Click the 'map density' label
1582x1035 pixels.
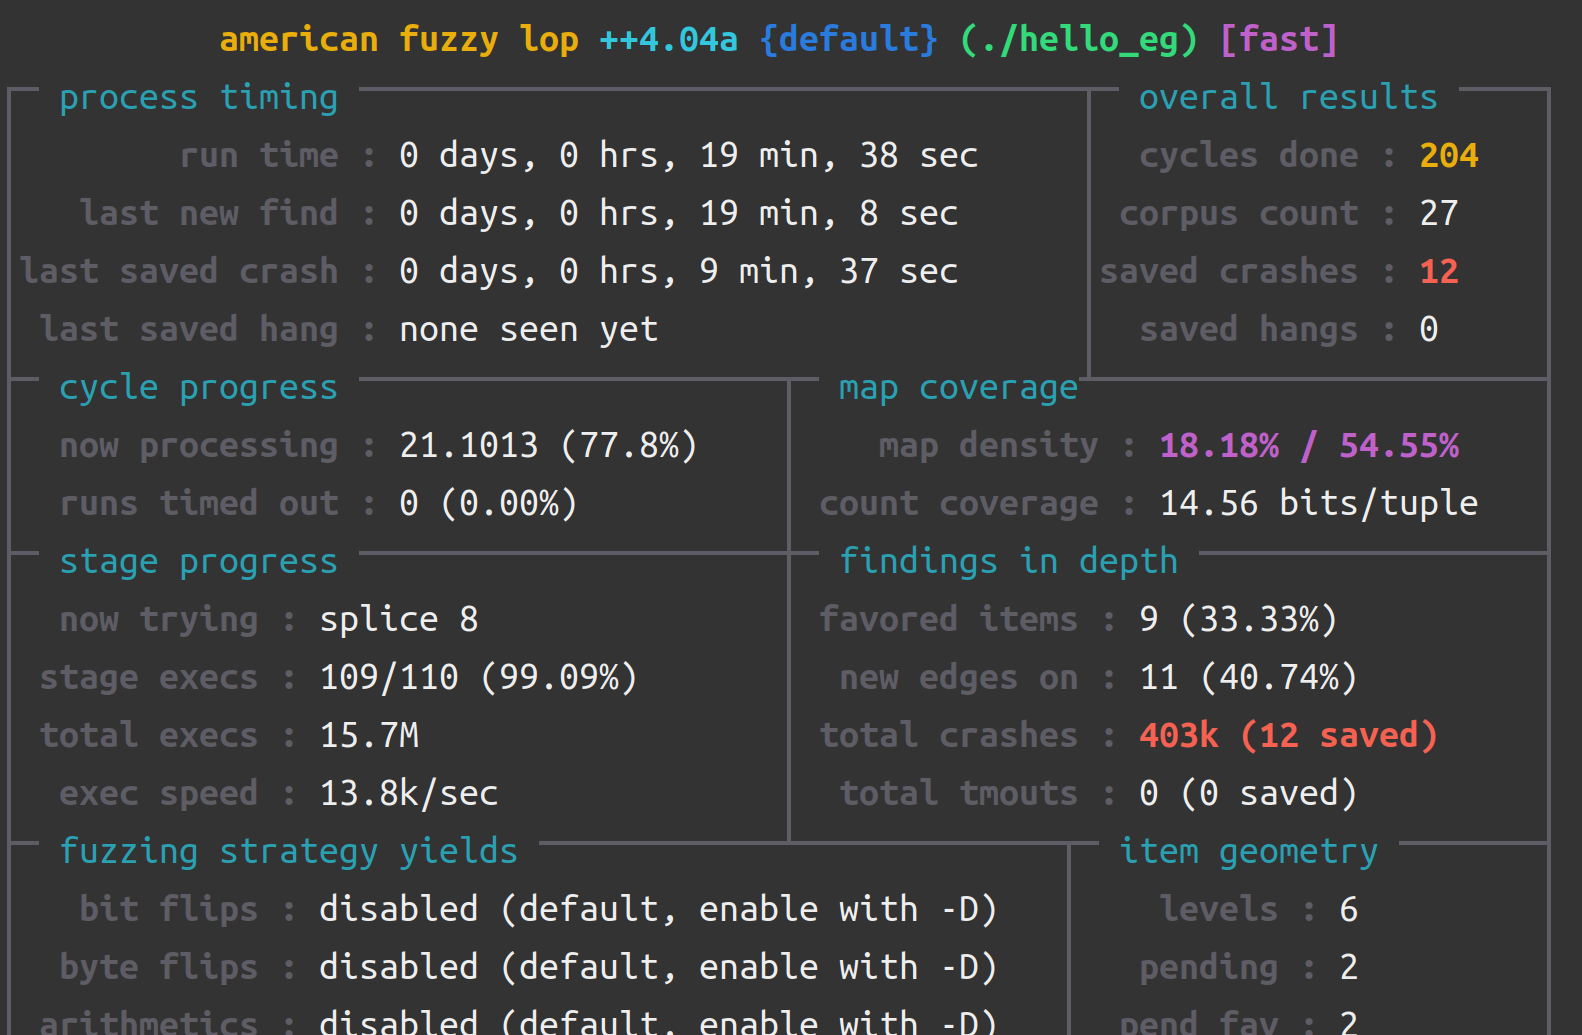tap(989, 446)
